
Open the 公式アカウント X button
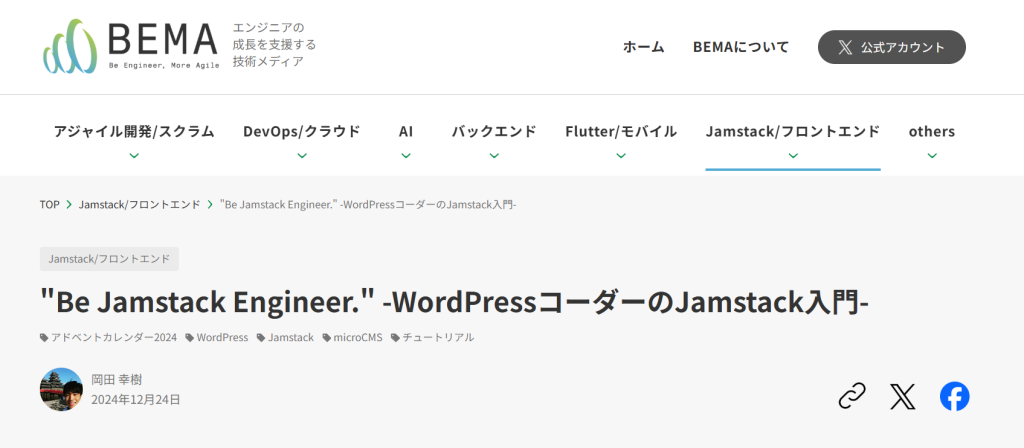point(891,47)
